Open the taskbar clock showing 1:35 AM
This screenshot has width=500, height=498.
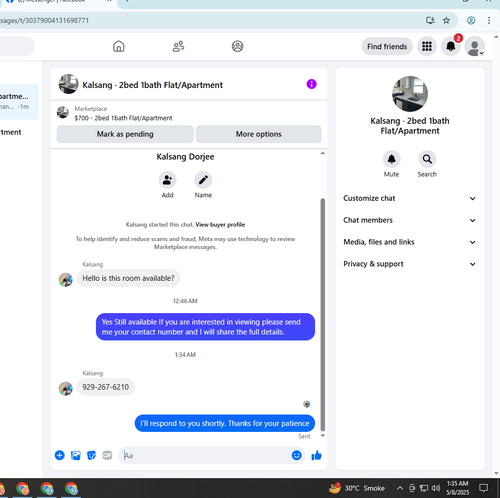click(458, 488)
